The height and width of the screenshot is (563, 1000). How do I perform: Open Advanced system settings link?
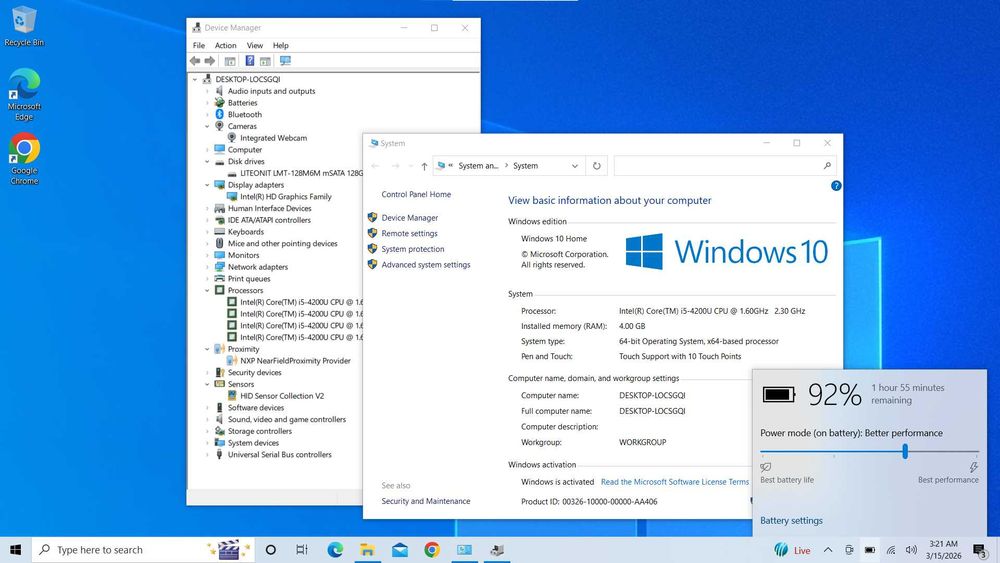[x=426, y=265]
